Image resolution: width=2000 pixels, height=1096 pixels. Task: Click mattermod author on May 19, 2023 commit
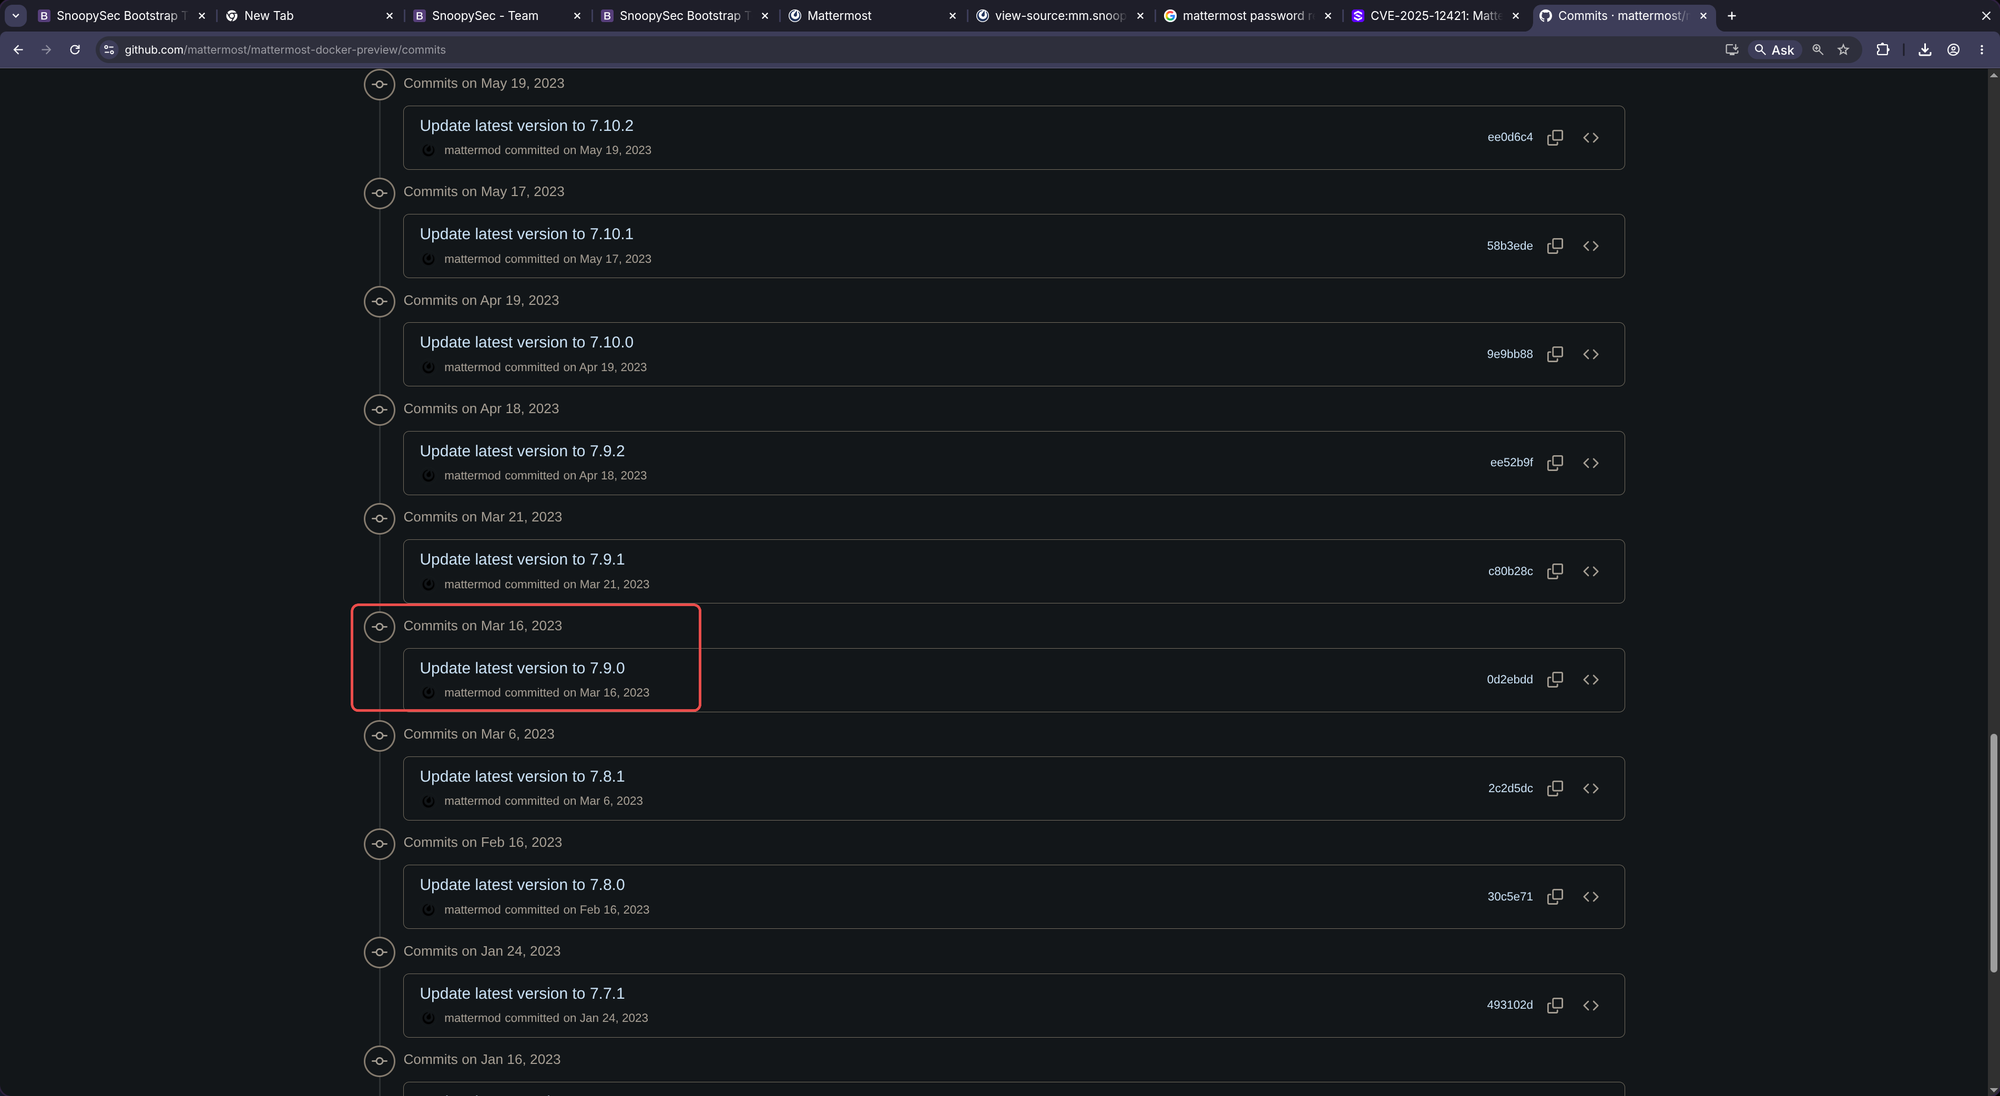472,151
